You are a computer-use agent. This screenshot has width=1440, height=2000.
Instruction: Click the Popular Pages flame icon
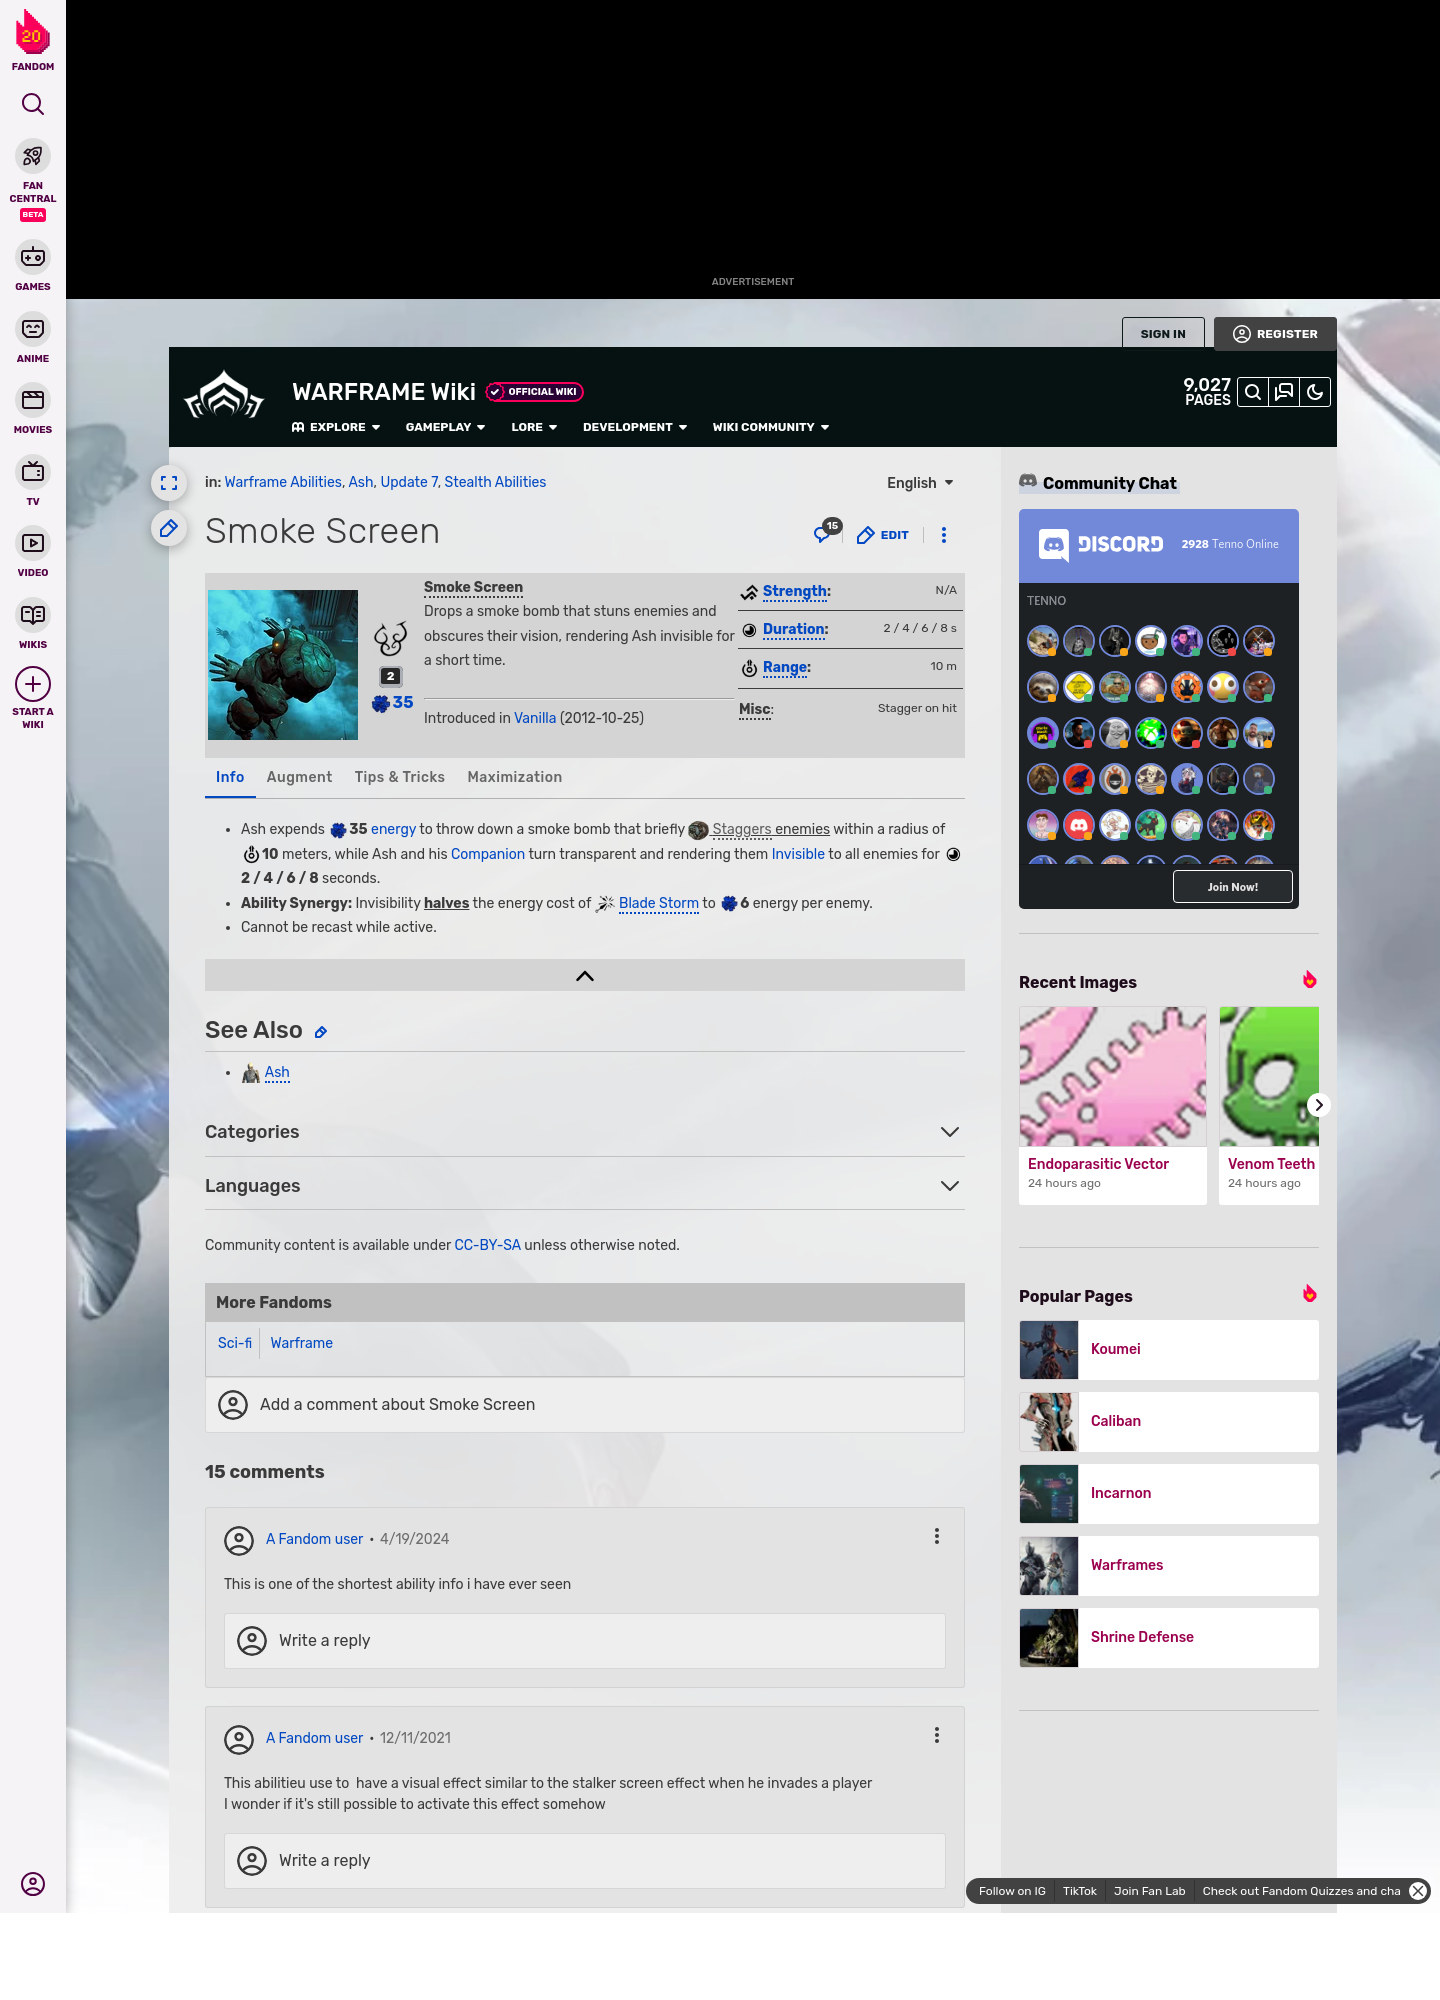tap(1309, 1294)
